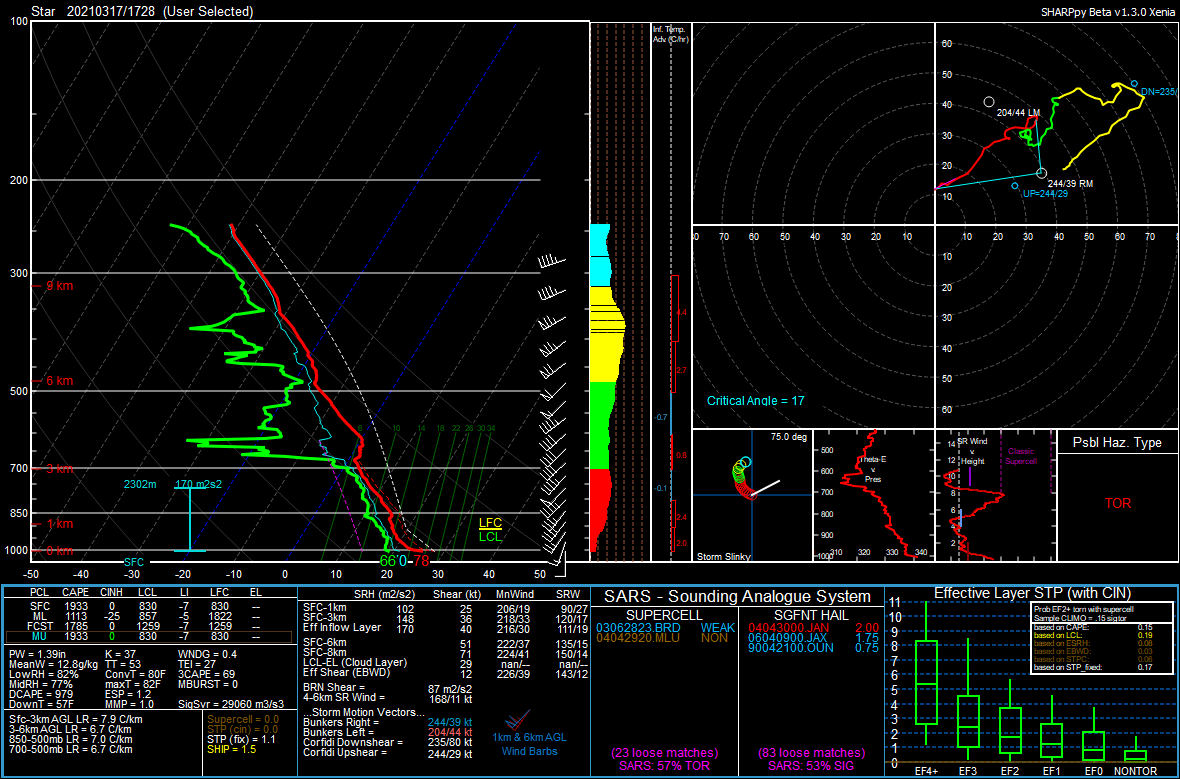This screenshot has width=1180, height=779.
Task: Click the '244/39 RM' hodograph marker label
Action: click(1071, 184)
